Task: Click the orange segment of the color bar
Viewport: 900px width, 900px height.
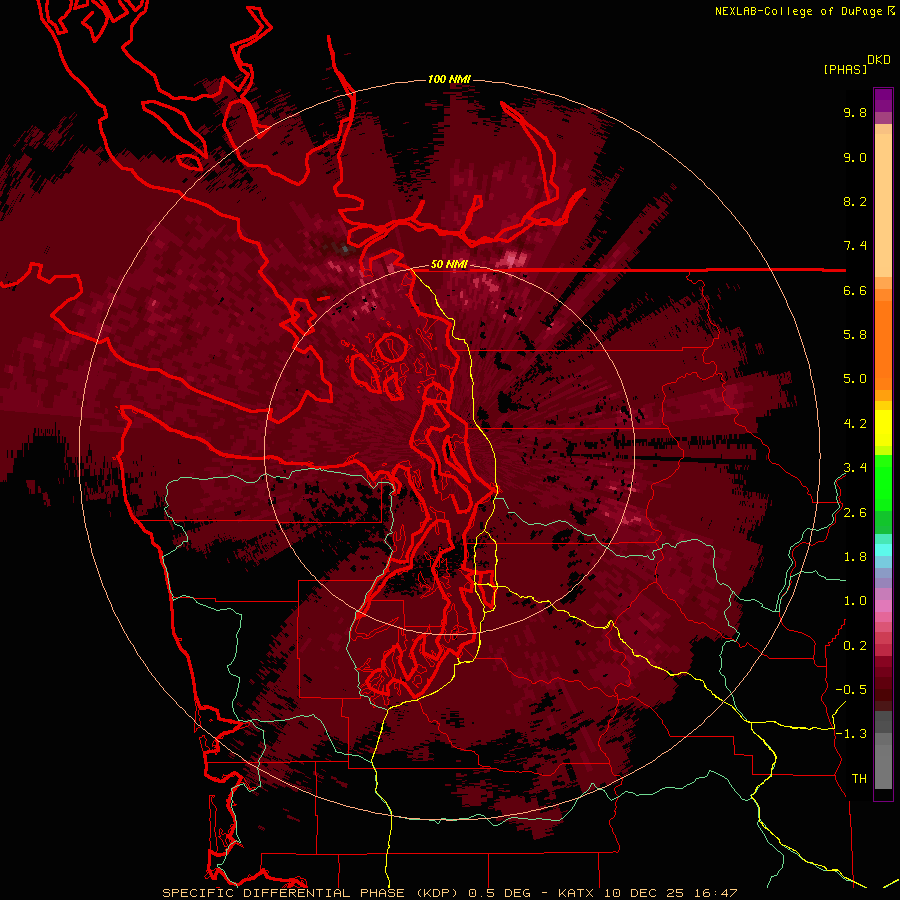Action: pyautogui.click(x=883, y=343)
